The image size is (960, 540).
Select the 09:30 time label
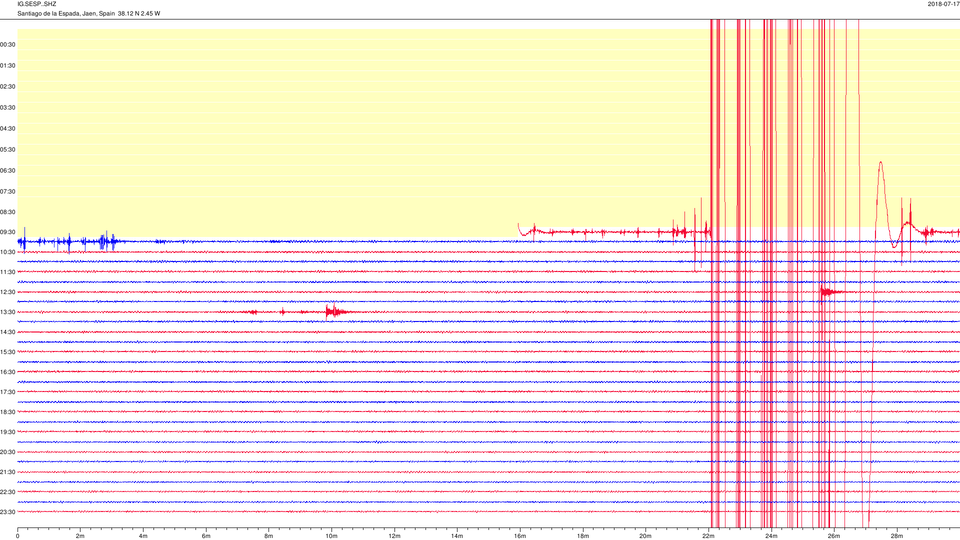(8, 233)
